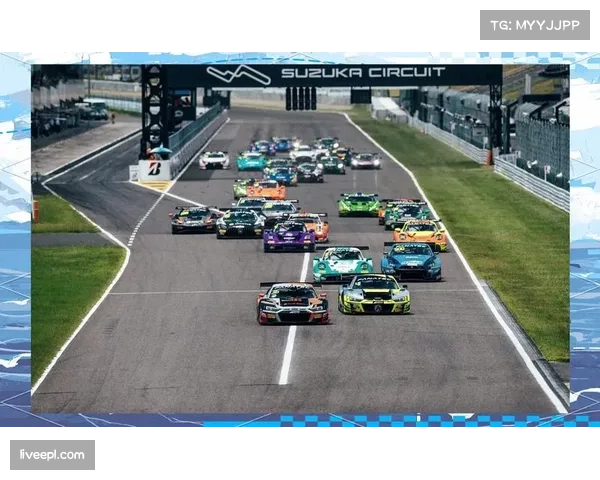The width and height of the screenshot is (600, 480).
Task: Click the yellow-red car on the right
Action: click(x=420, y=235)
